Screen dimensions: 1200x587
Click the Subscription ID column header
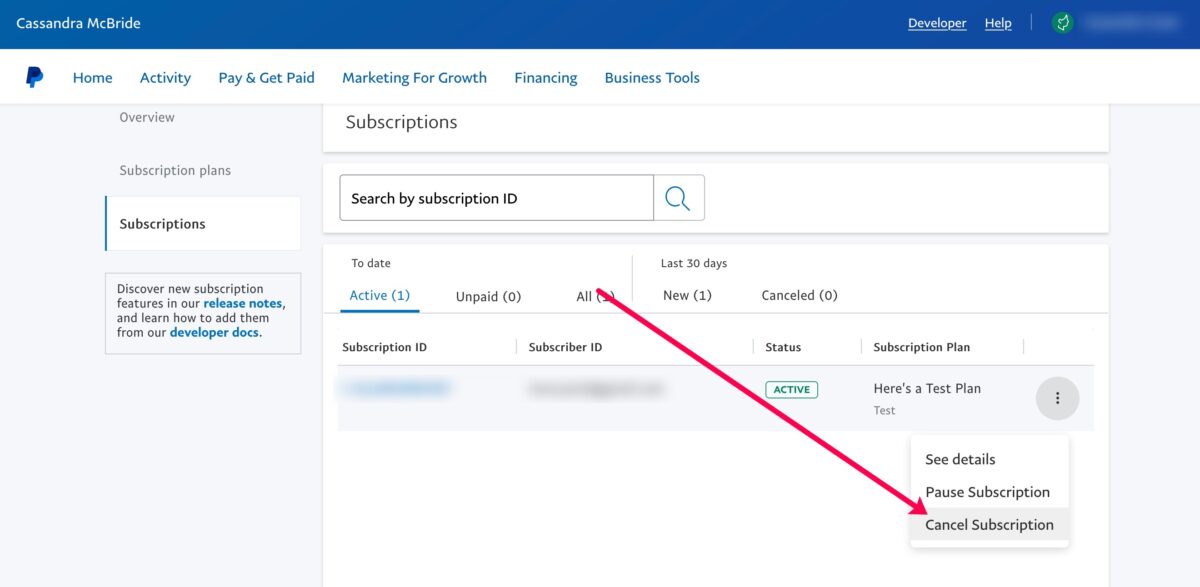pos(384,347)
